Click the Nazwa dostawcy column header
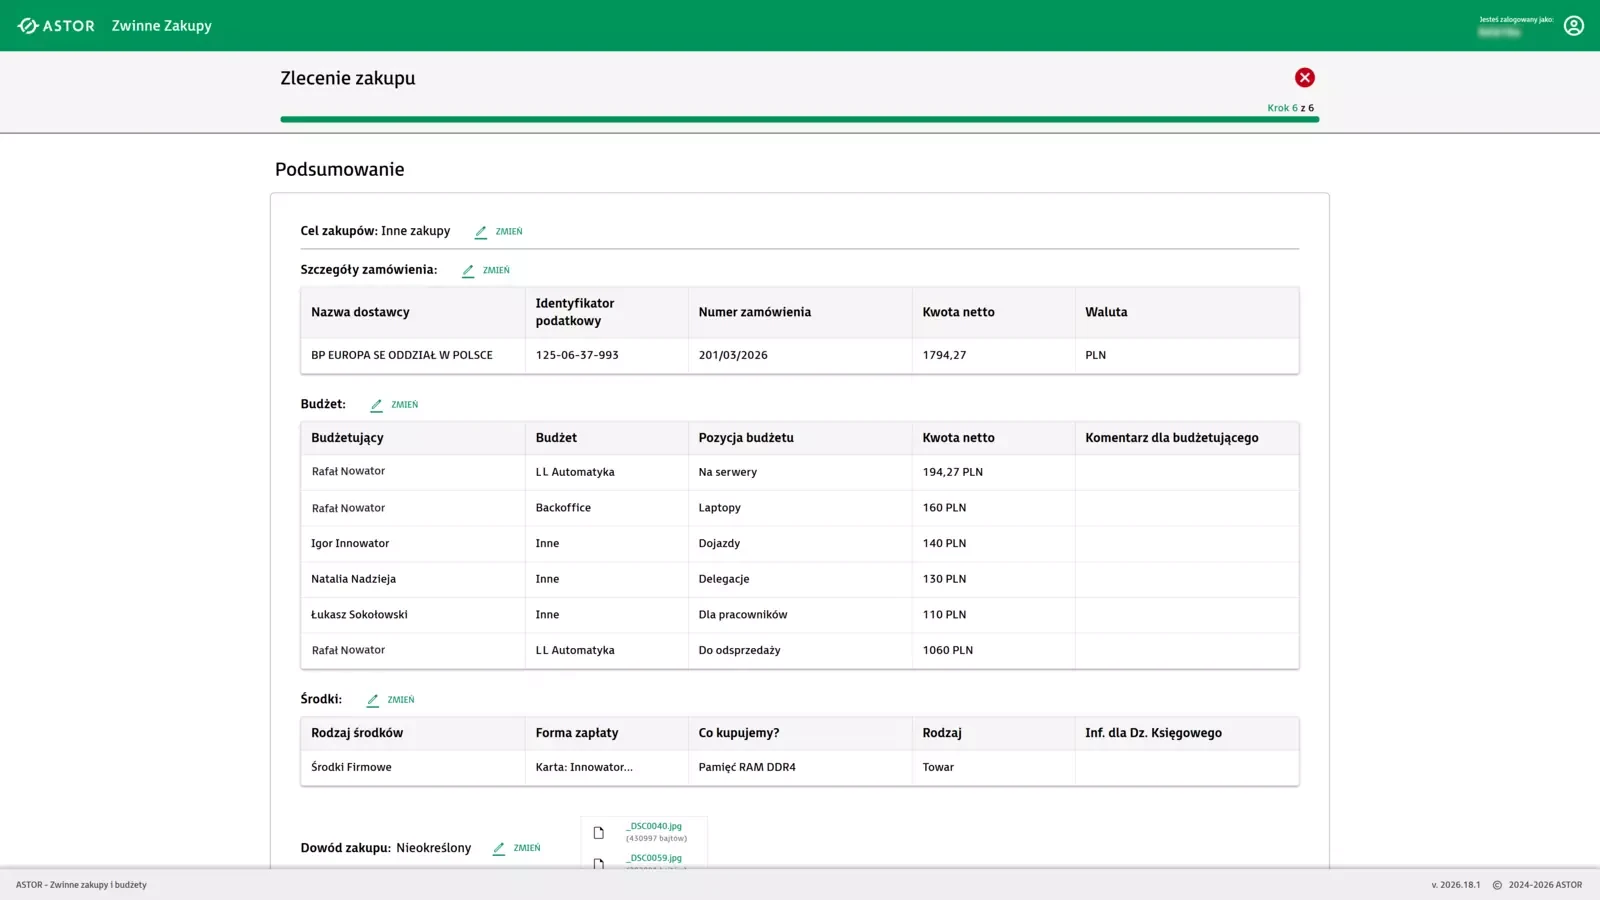 click(360, 312)
